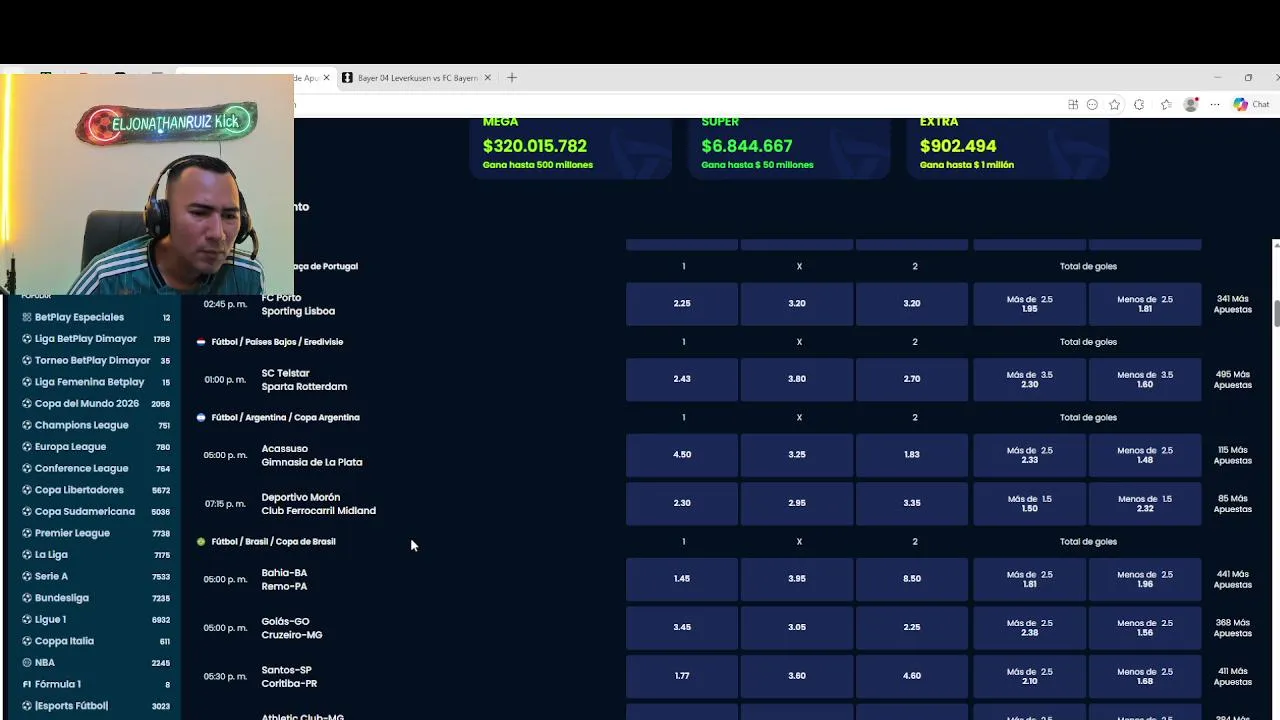Open 411 Más Apuestas for Santos-SP match
Viewport: 1280px width, 720px height.
(x=1232, y=676)
